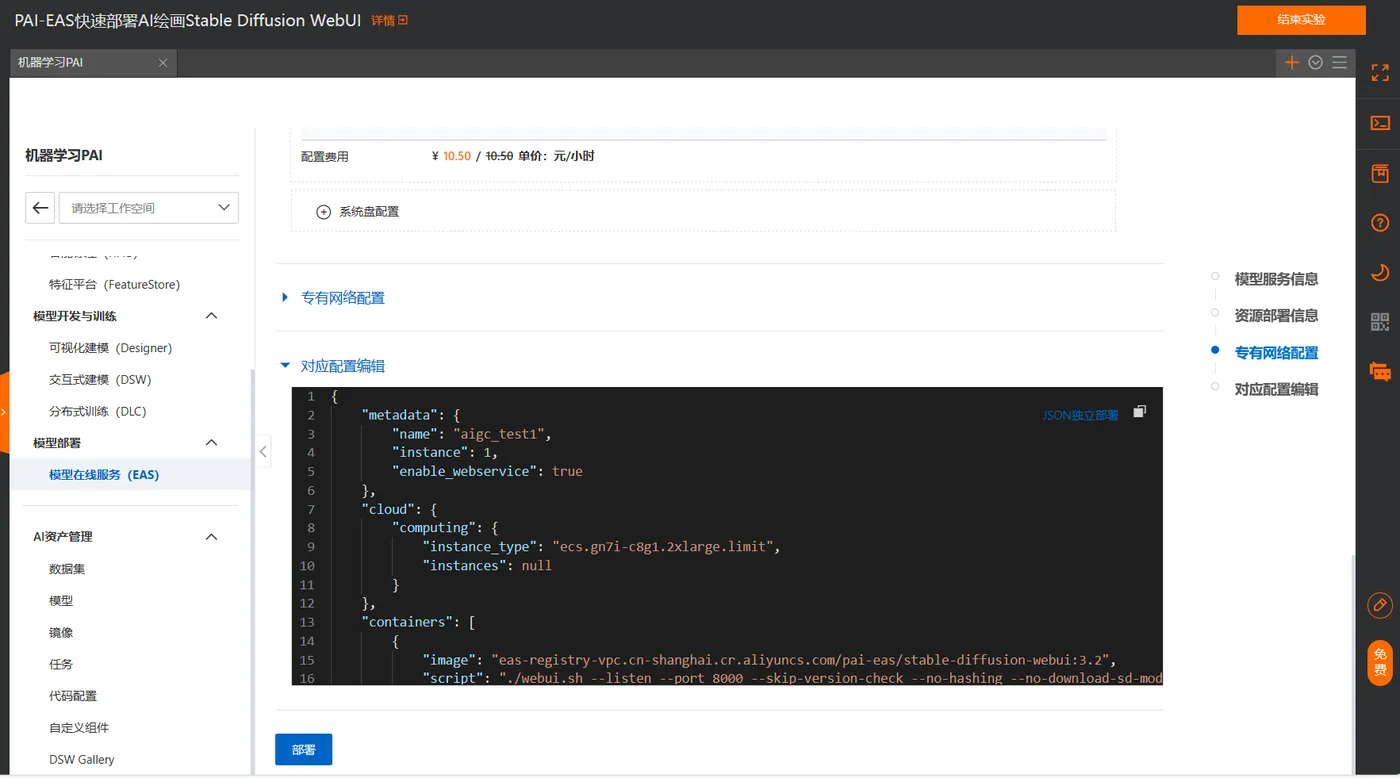Screen dimensions: 1400x778
Task: Open the help question mark icon
Action: tap(1380, 222)
